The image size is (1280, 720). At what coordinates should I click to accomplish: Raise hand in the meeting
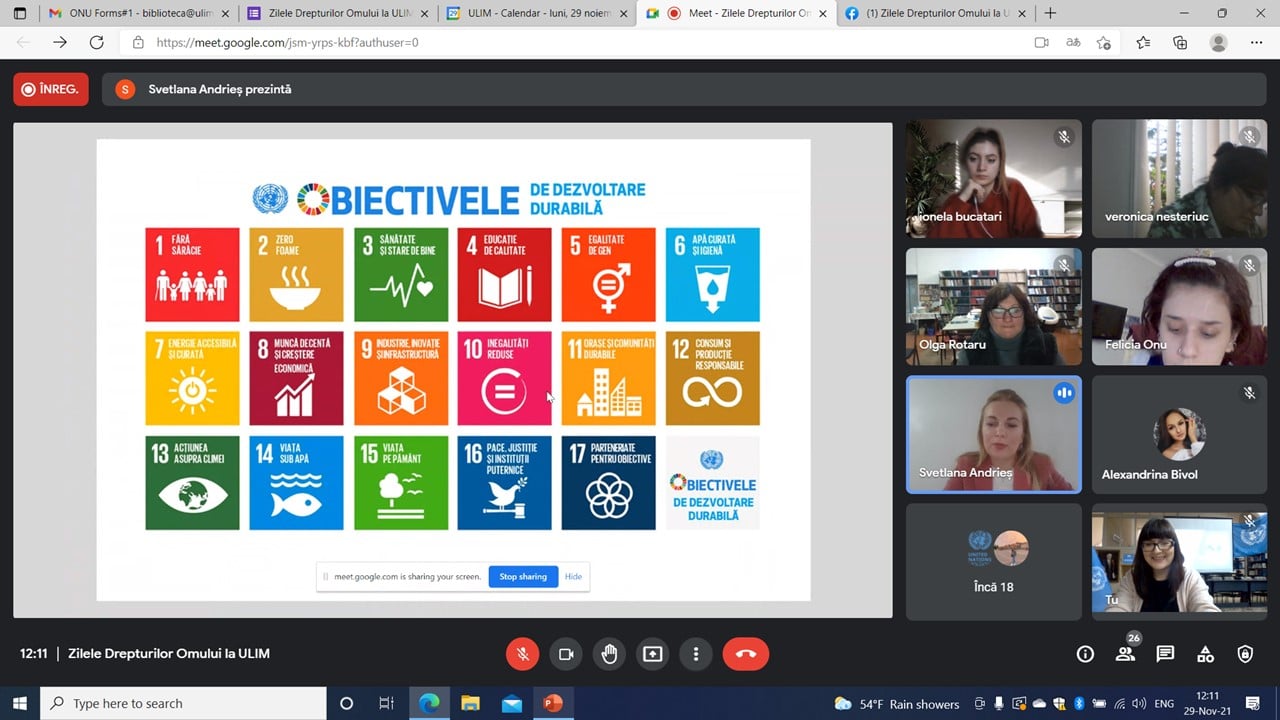click(x=609, y=654)
